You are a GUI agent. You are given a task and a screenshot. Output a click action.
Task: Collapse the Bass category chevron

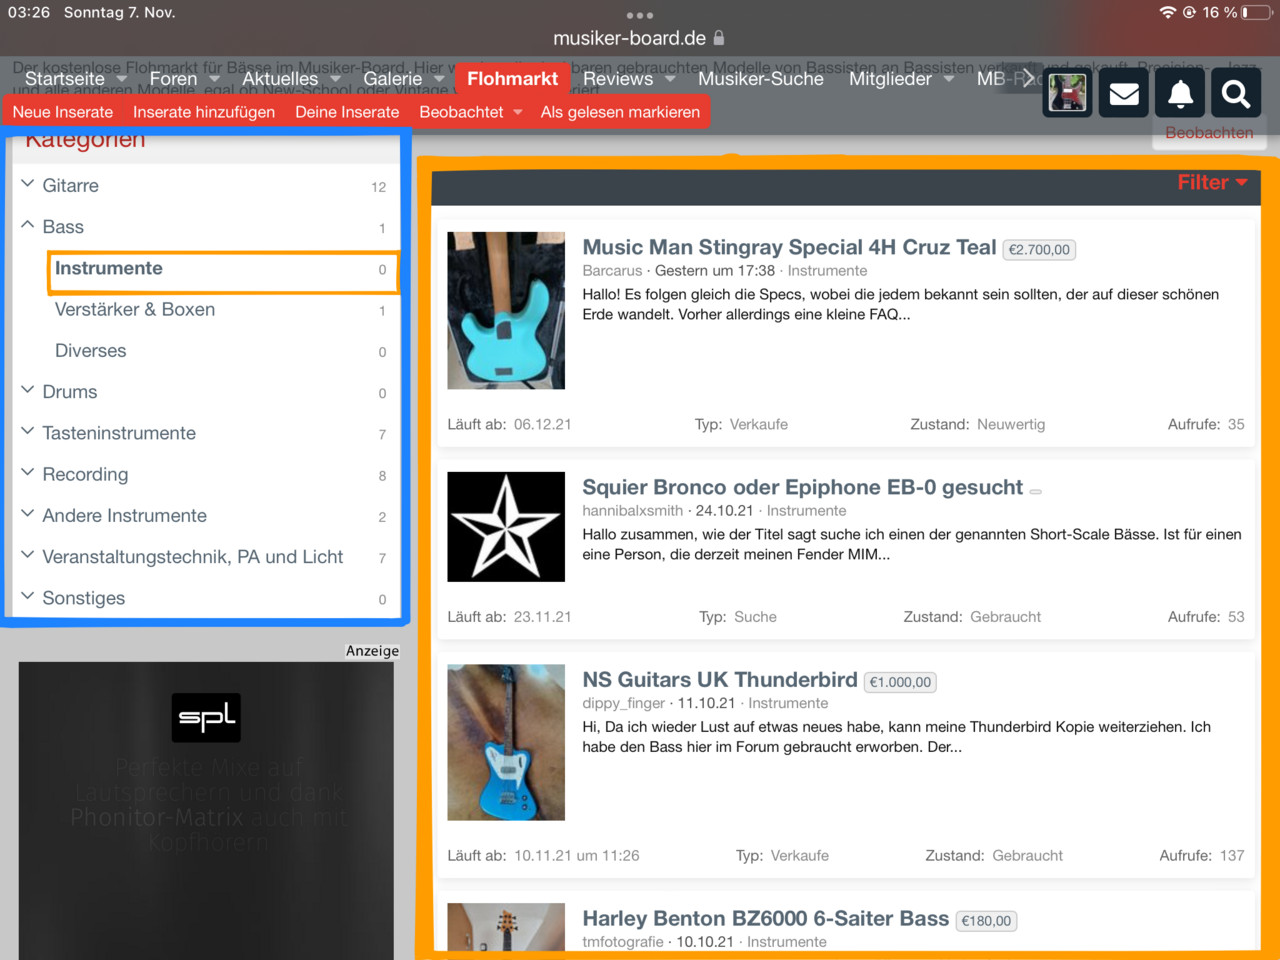[x=28, y=225]
